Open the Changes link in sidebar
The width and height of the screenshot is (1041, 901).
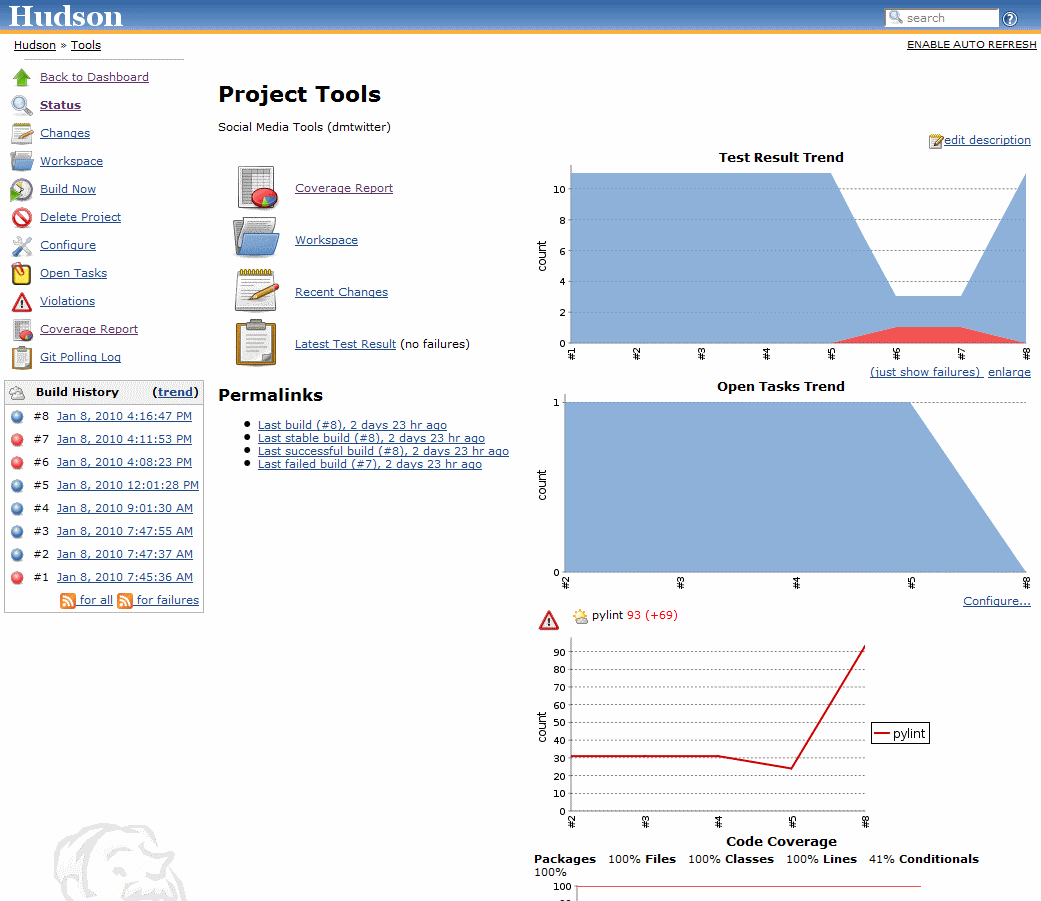coord(65,133)
